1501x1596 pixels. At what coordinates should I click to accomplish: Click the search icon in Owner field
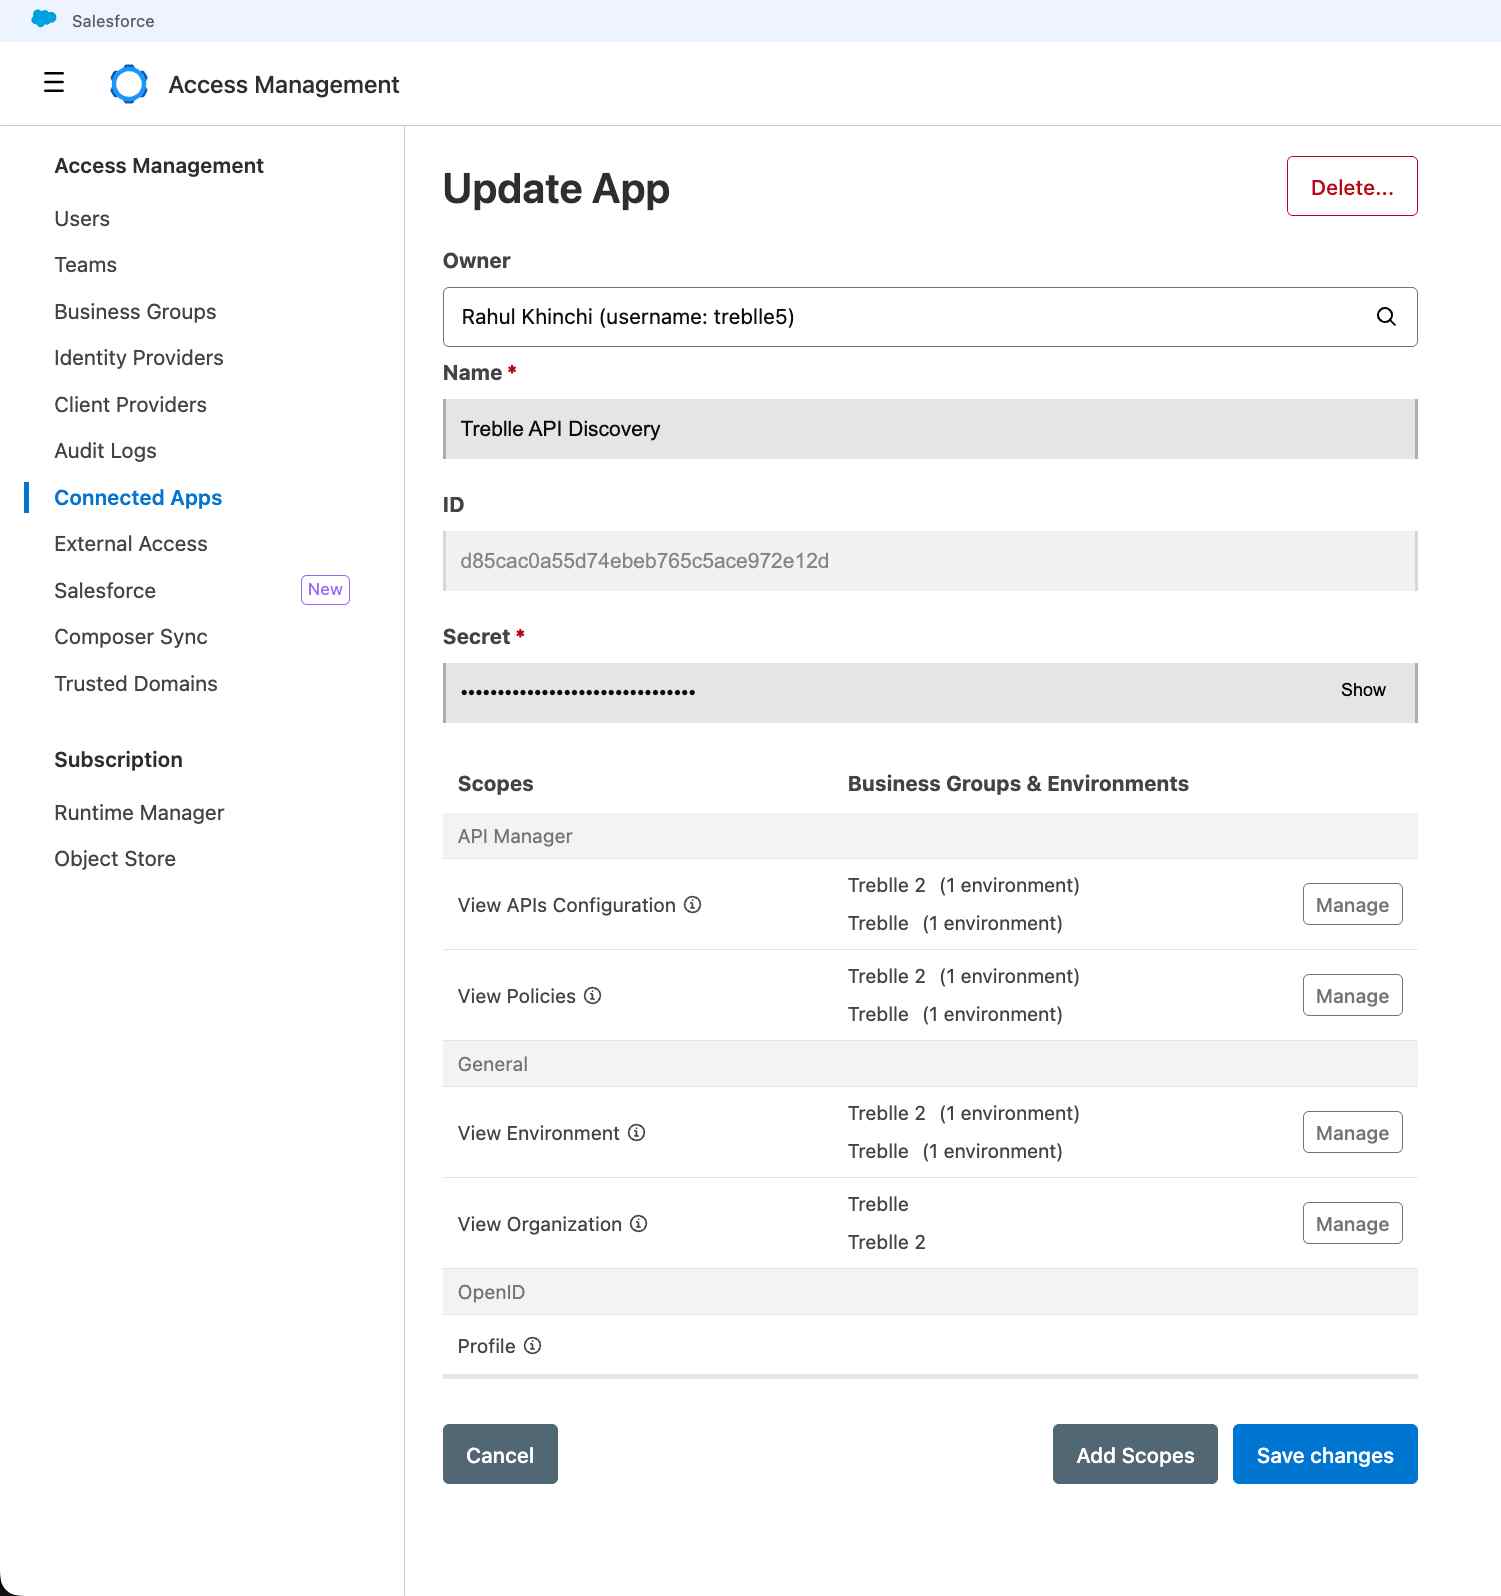tap(1386, 317)
